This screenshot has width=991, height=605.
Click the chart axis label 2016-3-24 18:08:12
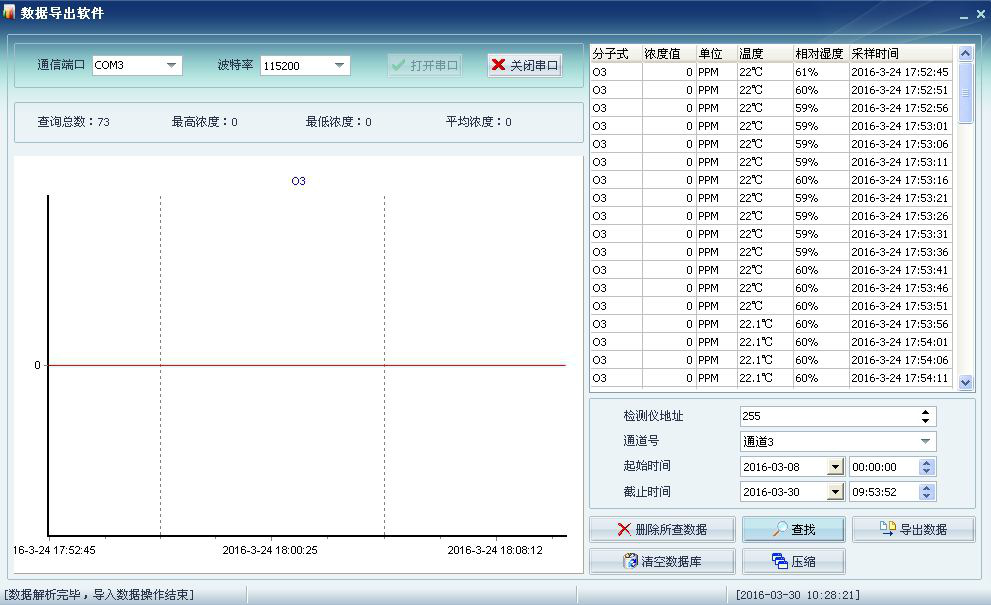pos(495,550)
